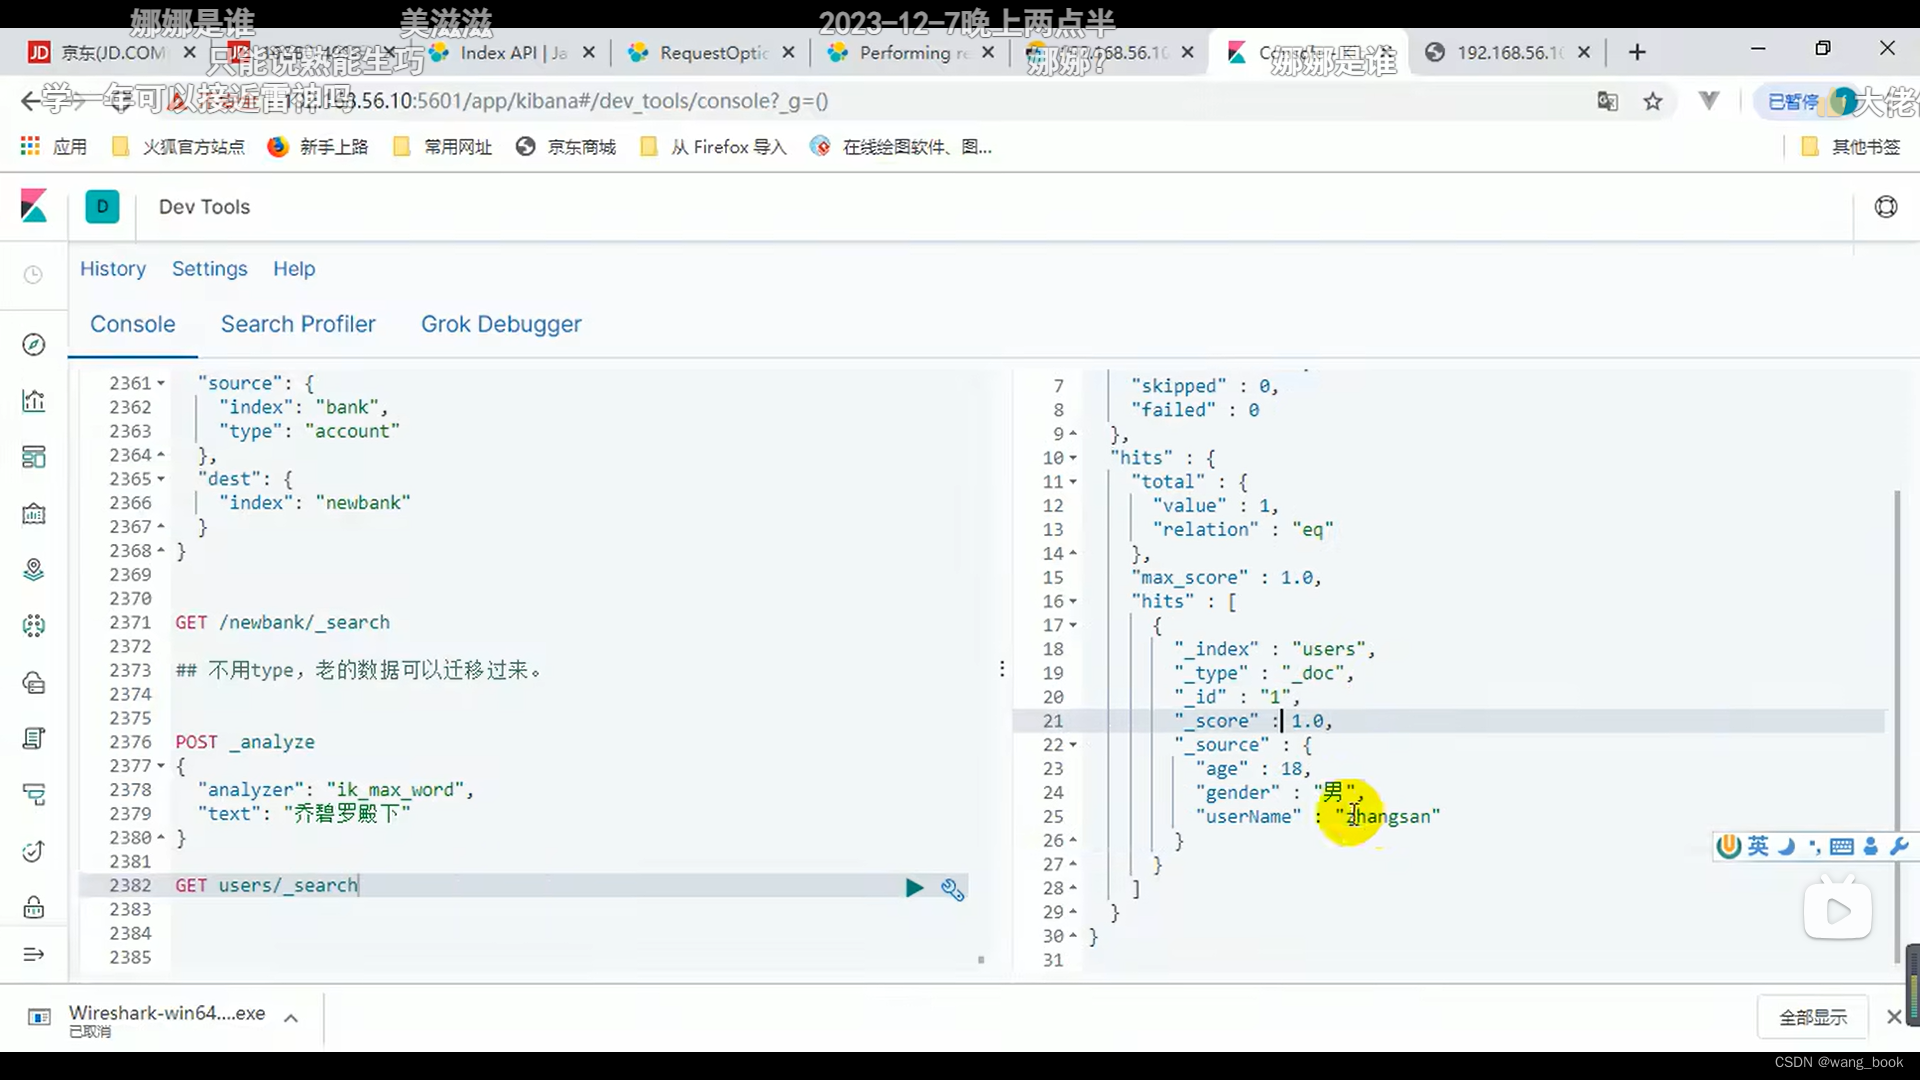Click the POST _analyze line
Image resolution: width=1920 pixels, height=1080 pixels.
pos(245,742)
